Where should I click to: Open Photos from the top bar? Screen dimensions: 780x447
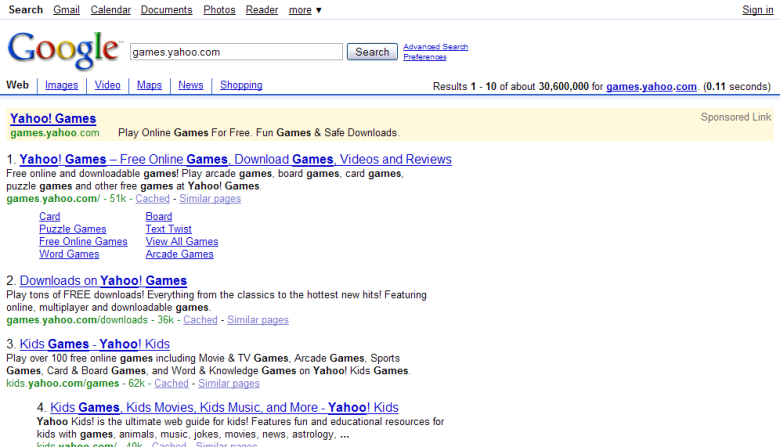coord(219,10)
